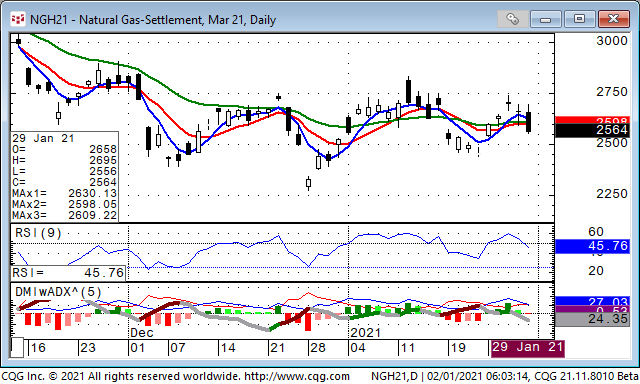Click the blue 45.76 RSI value tag
The height and width of the screenshot is (384, 640).
[x=592, y=246]
